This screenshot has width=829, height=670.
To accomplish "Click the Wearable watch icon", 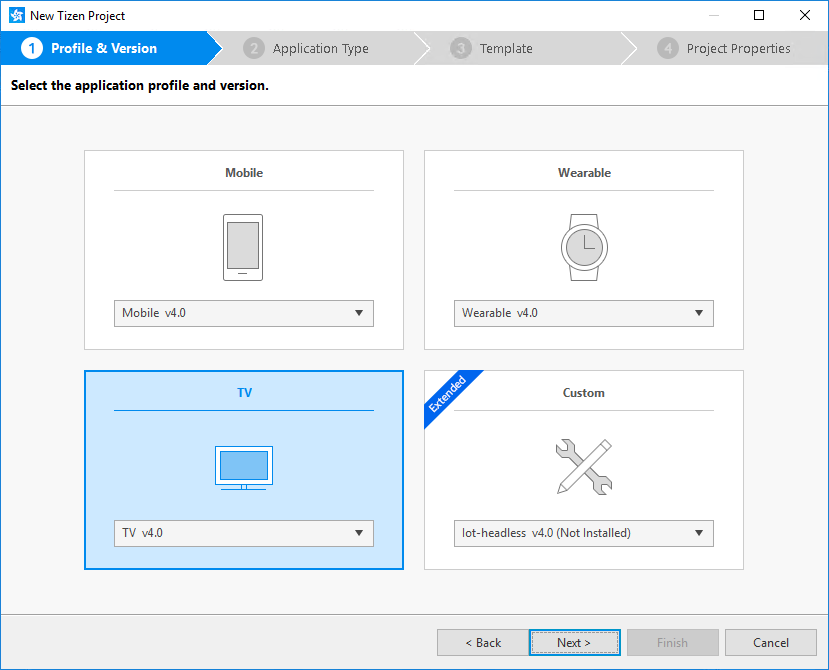I will (583, 246).
